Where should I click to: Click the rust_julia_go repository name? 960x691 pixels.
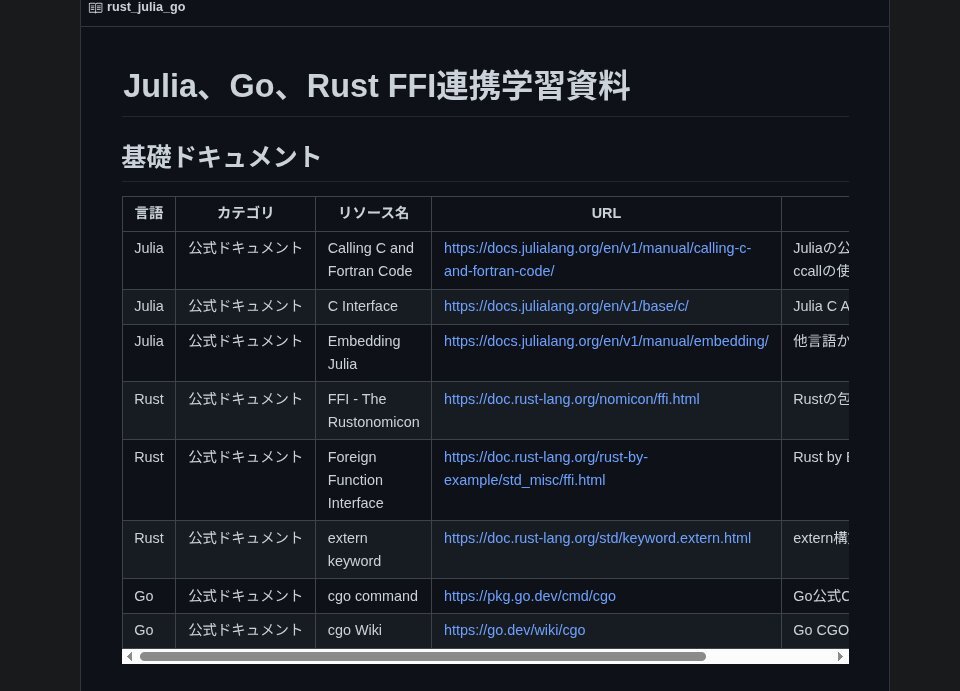146,7
